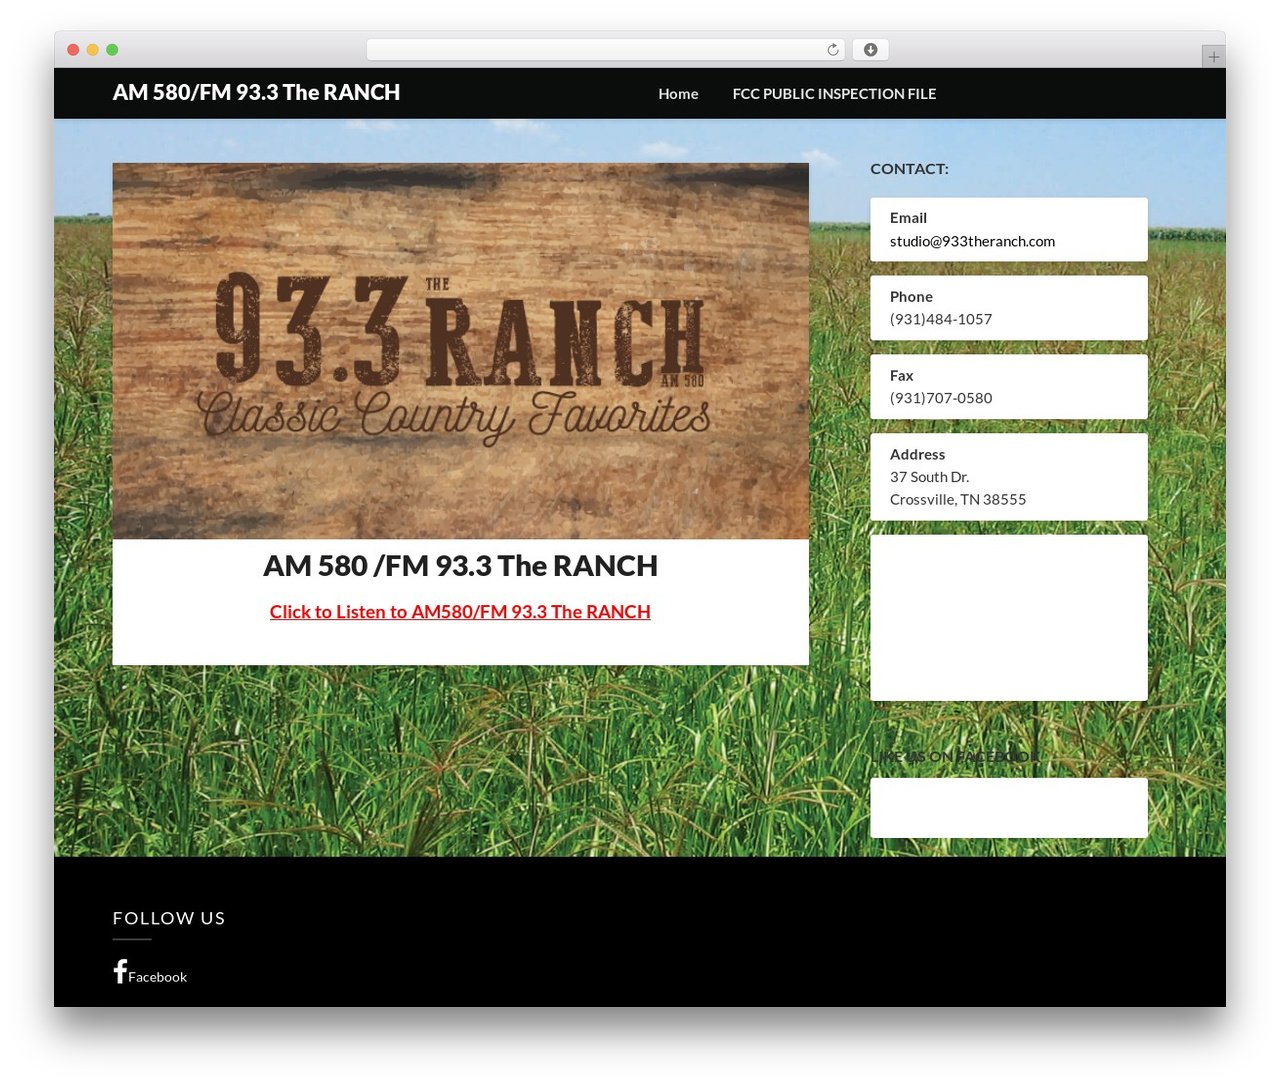Viewport: 1280px width, 1084px height.
Task: Open FCC PUBLIC INSPECTION FILE menu
Action: tap(834, 94)
